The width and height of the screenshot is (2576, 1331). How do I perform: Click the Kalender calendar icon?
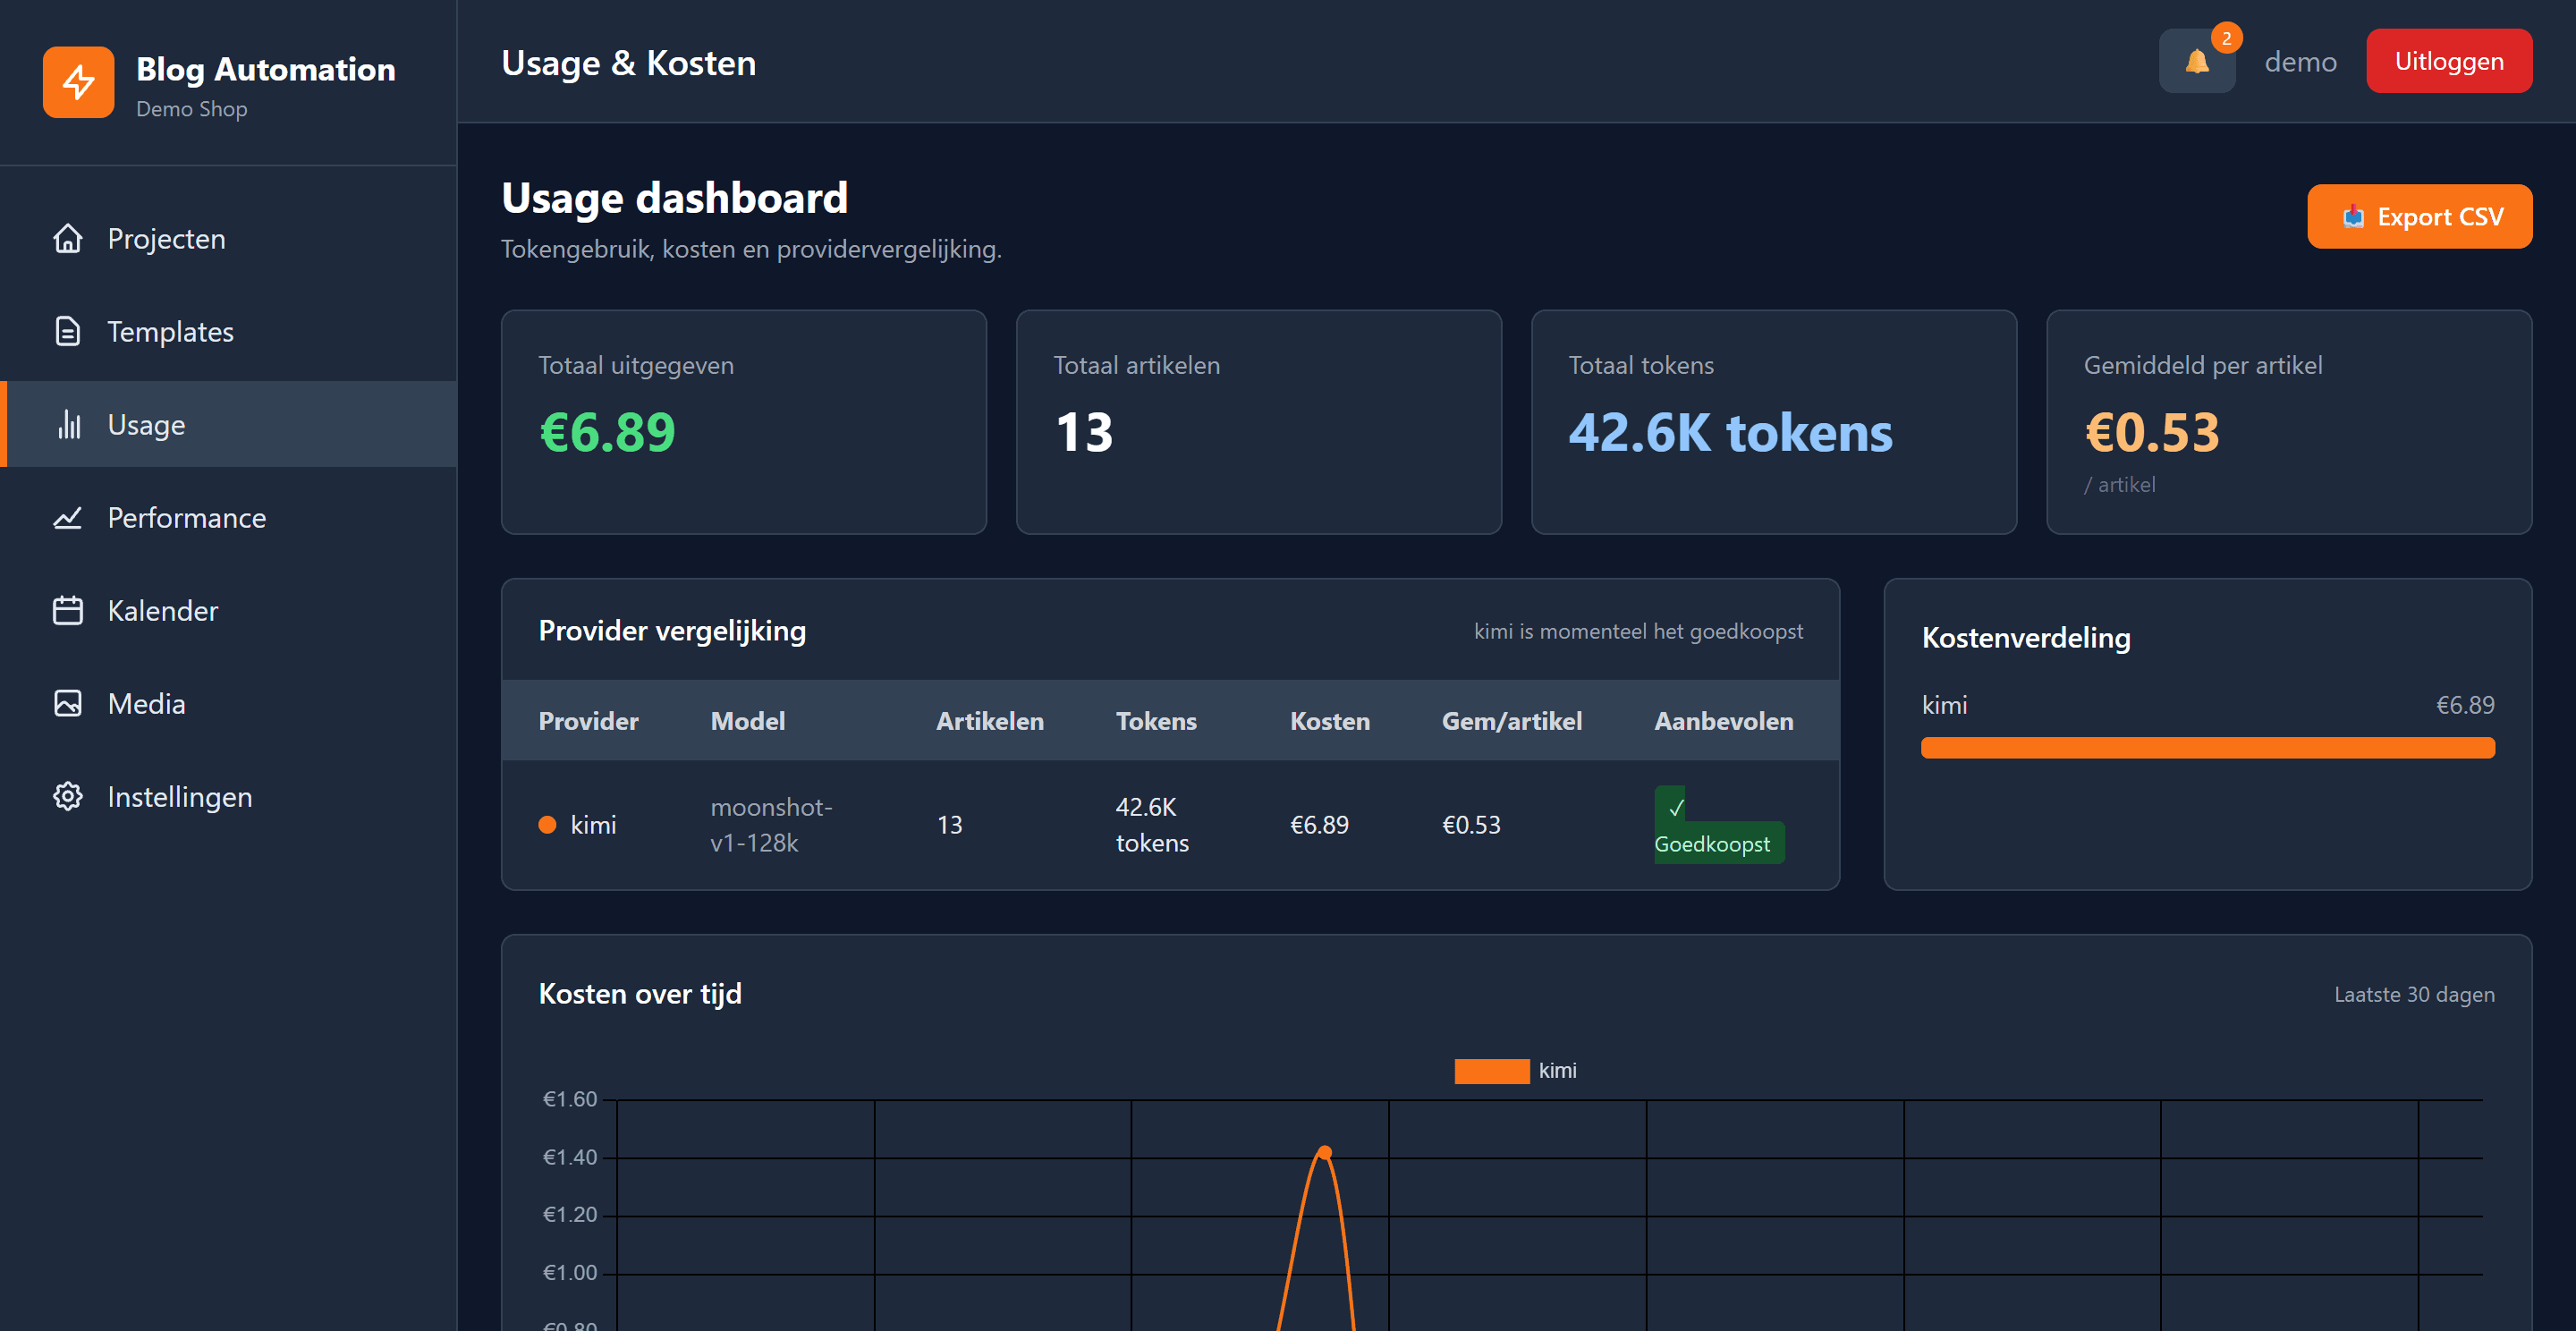coord(68,611)
